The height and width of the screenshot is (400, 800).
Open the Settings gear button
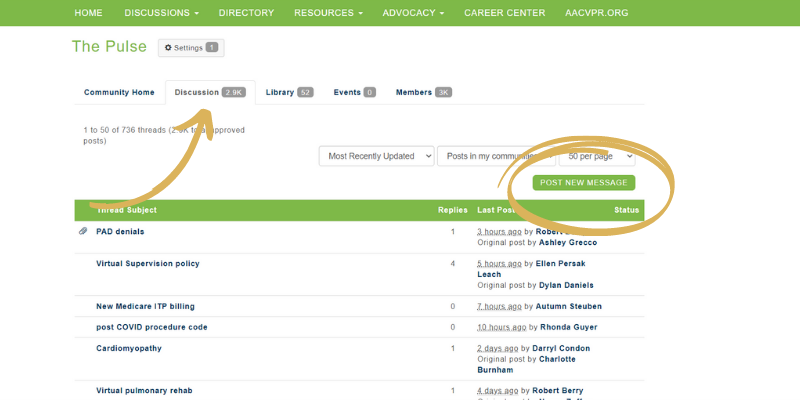pos(190,48)
